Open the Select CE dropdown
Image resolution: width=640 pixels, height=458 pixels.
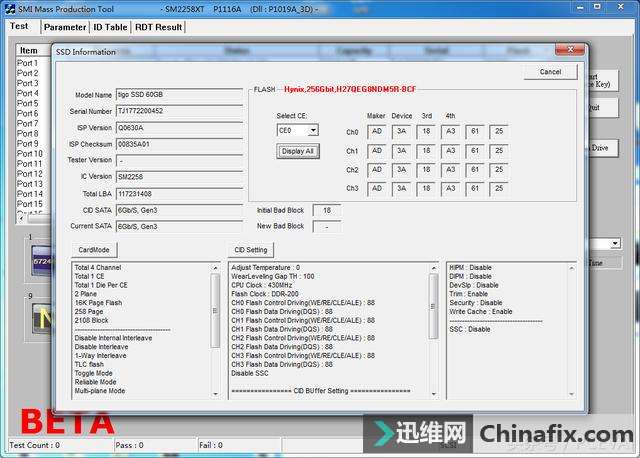click(313, 131)
